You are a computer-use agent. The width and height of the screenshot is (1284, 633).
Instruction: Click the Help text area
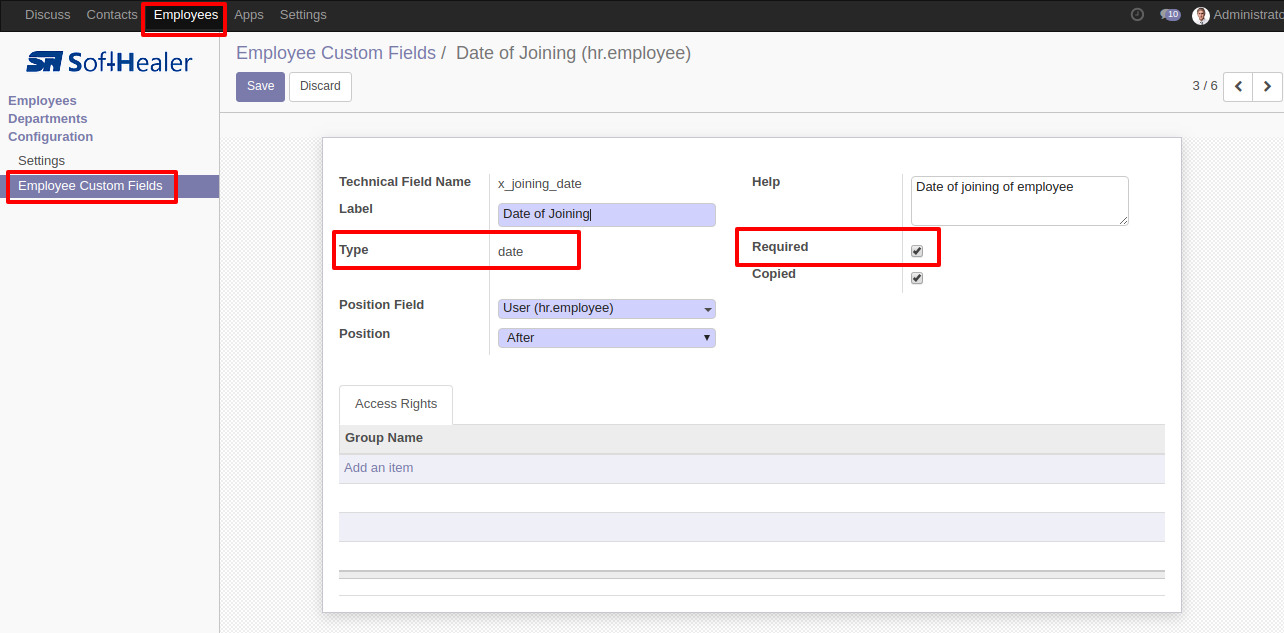pos(1020,201)
